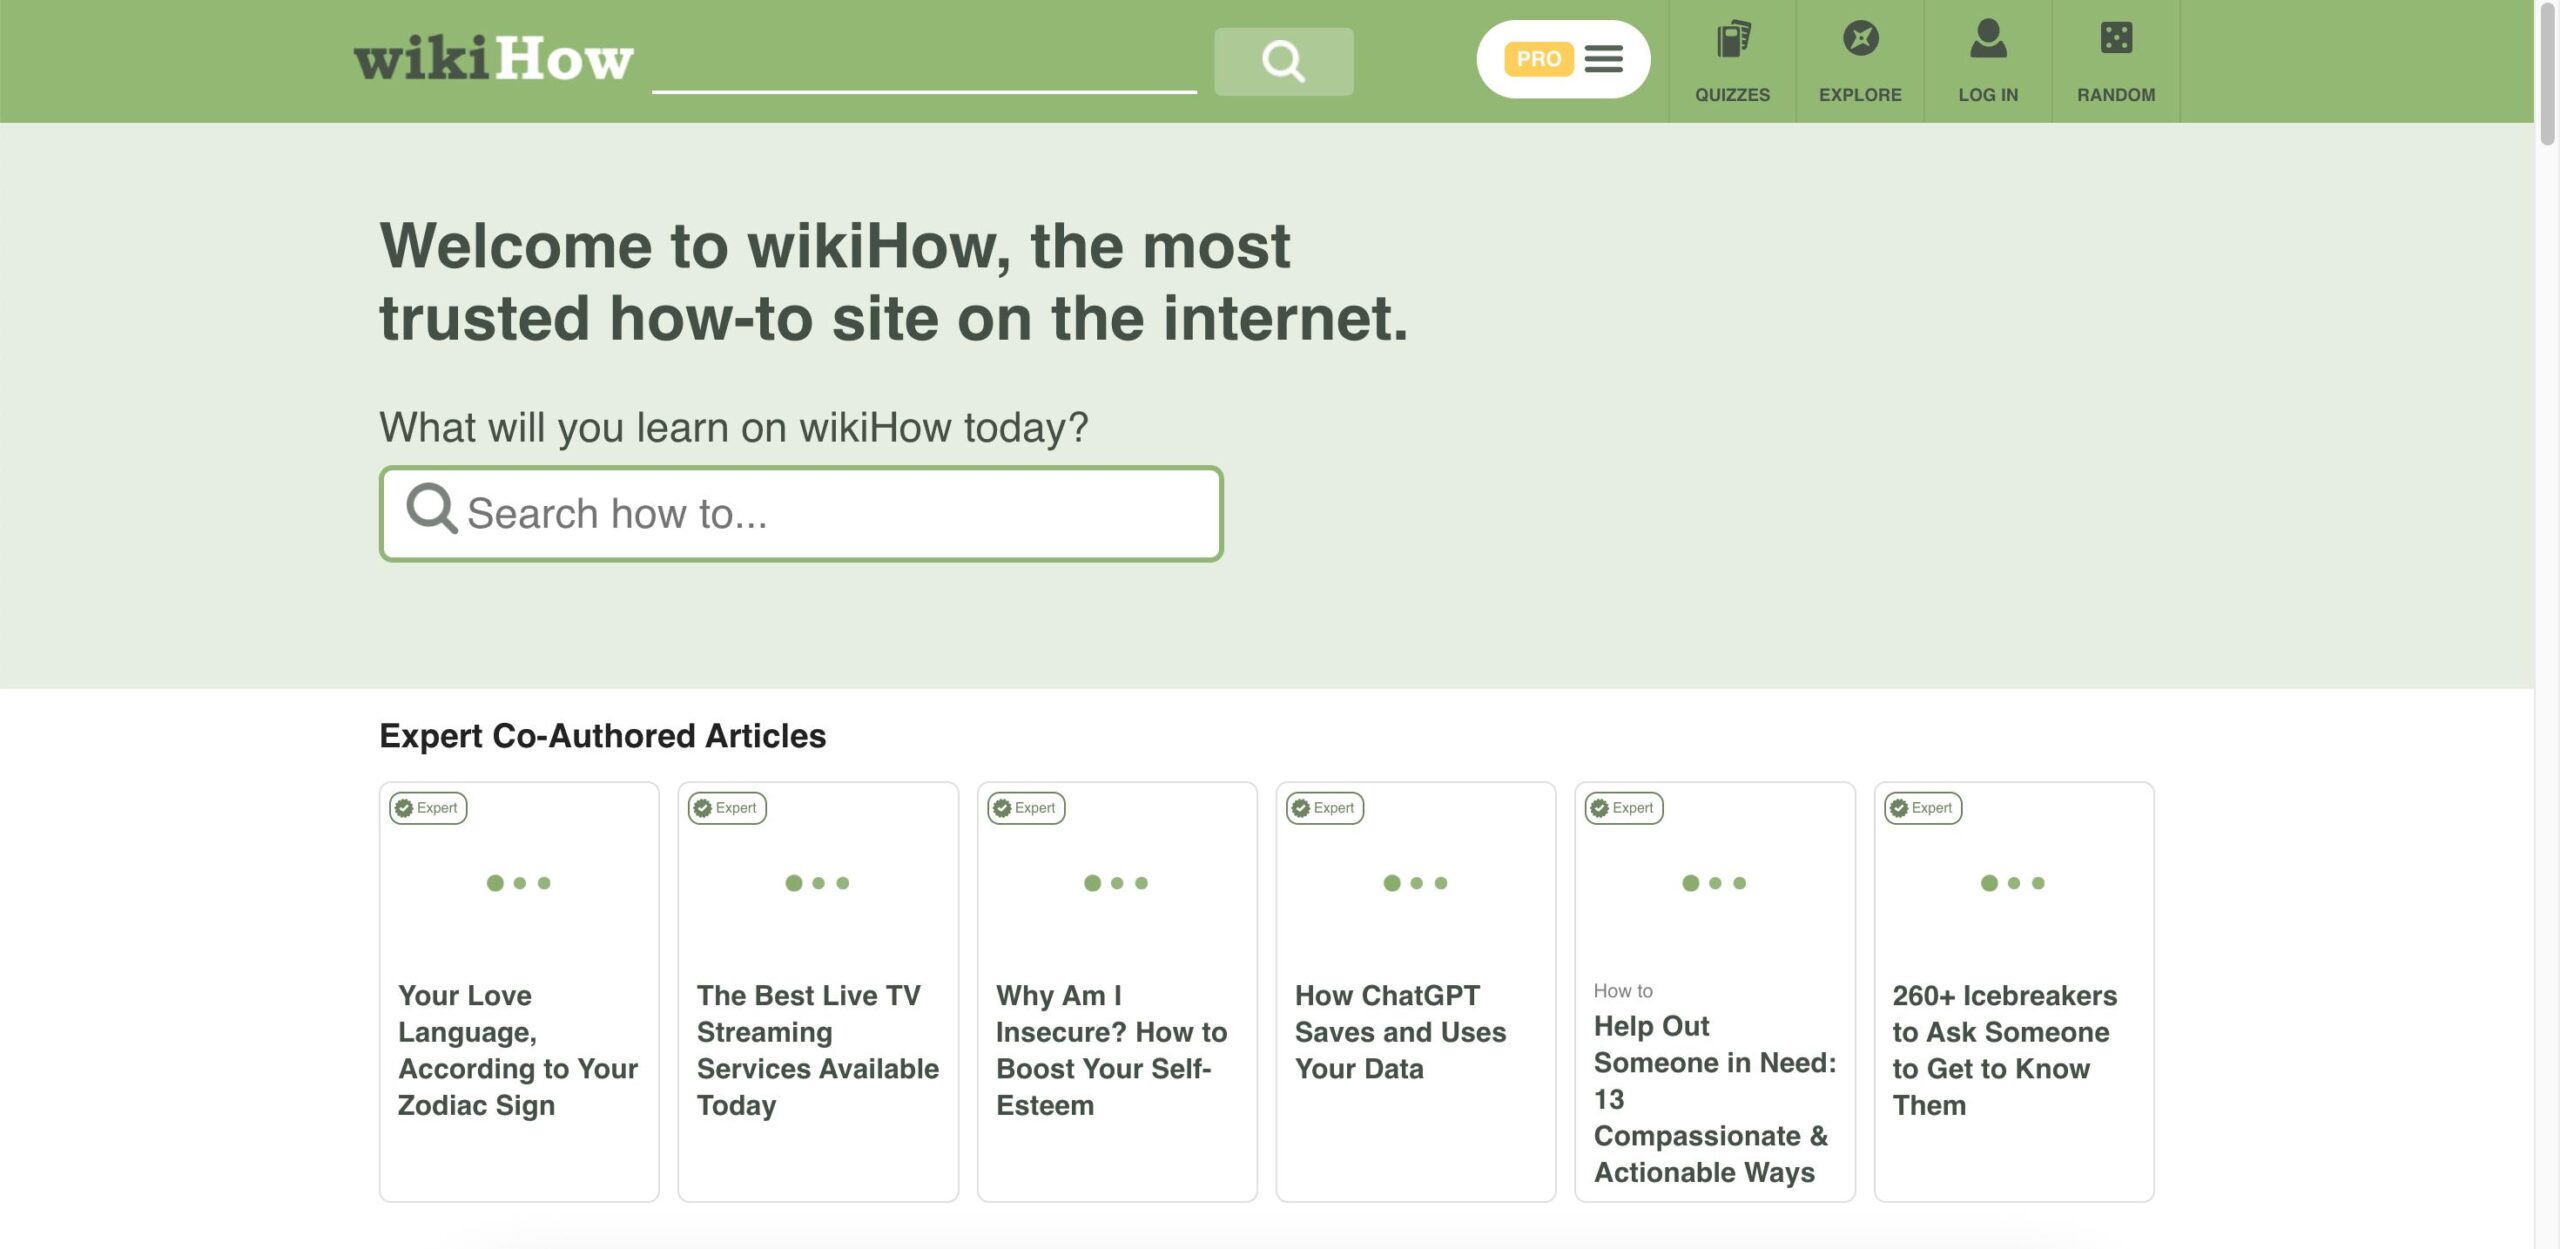Click the 'How to' label on Help Out card
The width and height of the screenshot is (2560, 1249).
[1623, 990]
